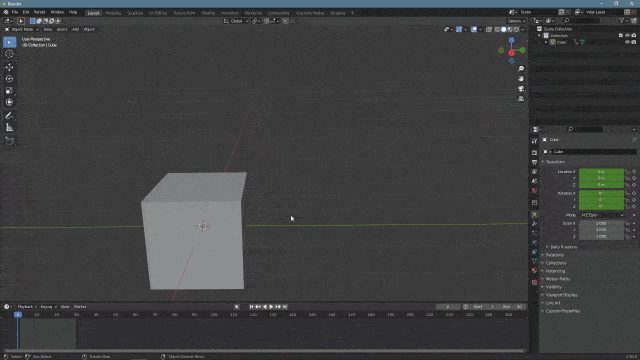Open the Physics properties tab
This screenshot has height=360, width=640.
(x=534, y=242)
